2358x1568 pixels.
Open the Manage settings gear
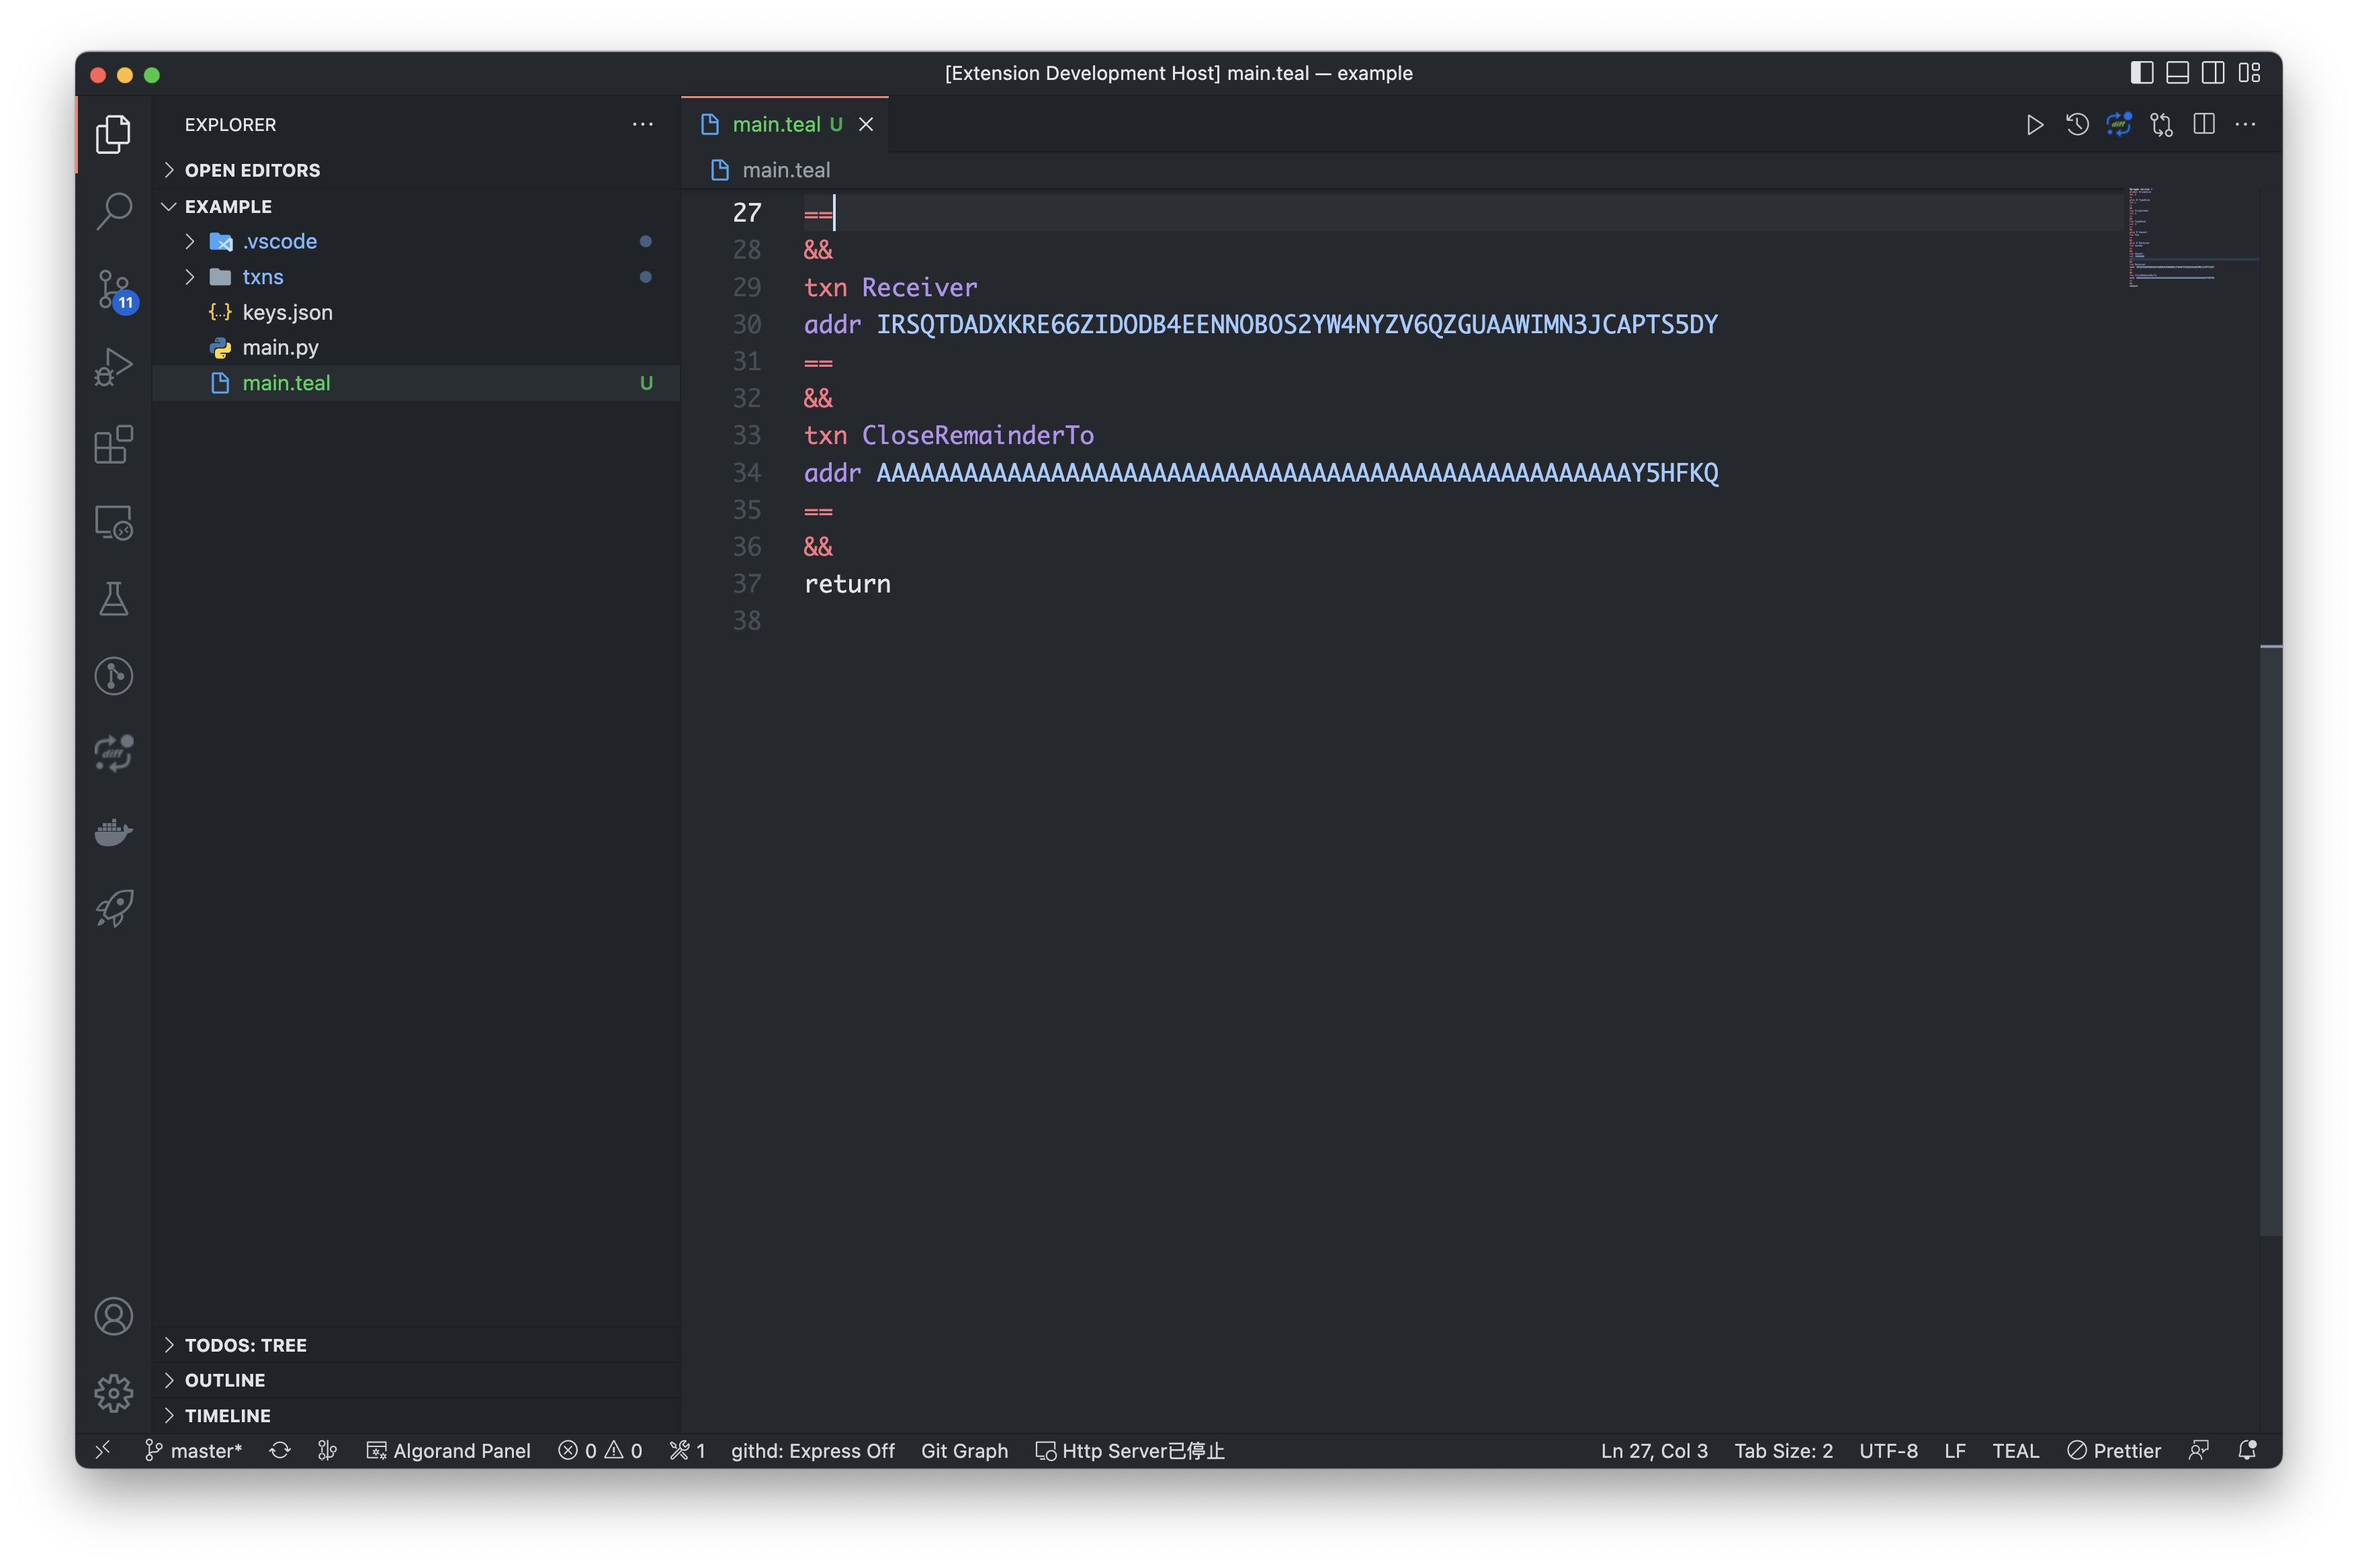(113, 1393)
